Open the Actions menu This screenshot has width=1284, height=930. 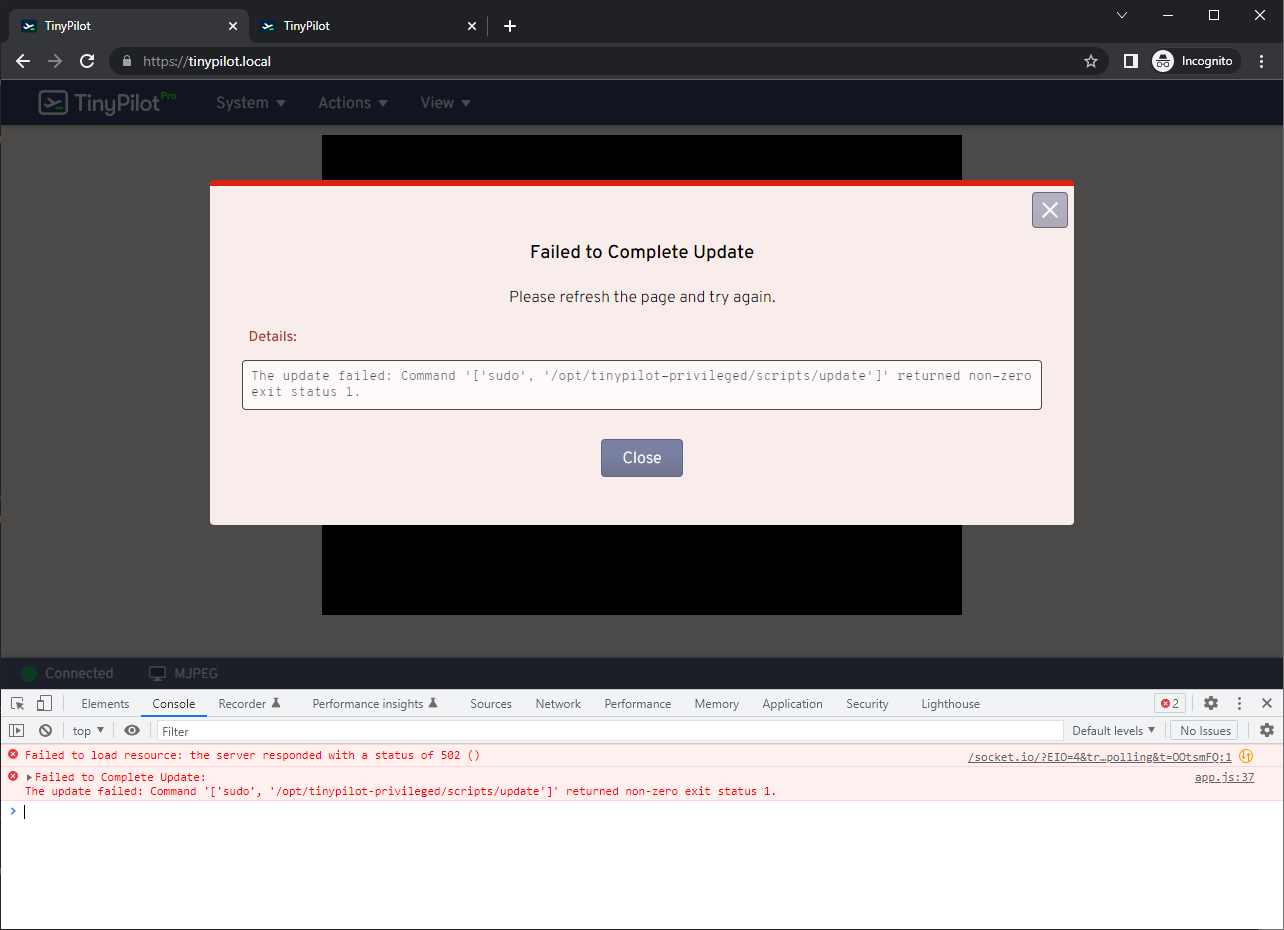352,102
